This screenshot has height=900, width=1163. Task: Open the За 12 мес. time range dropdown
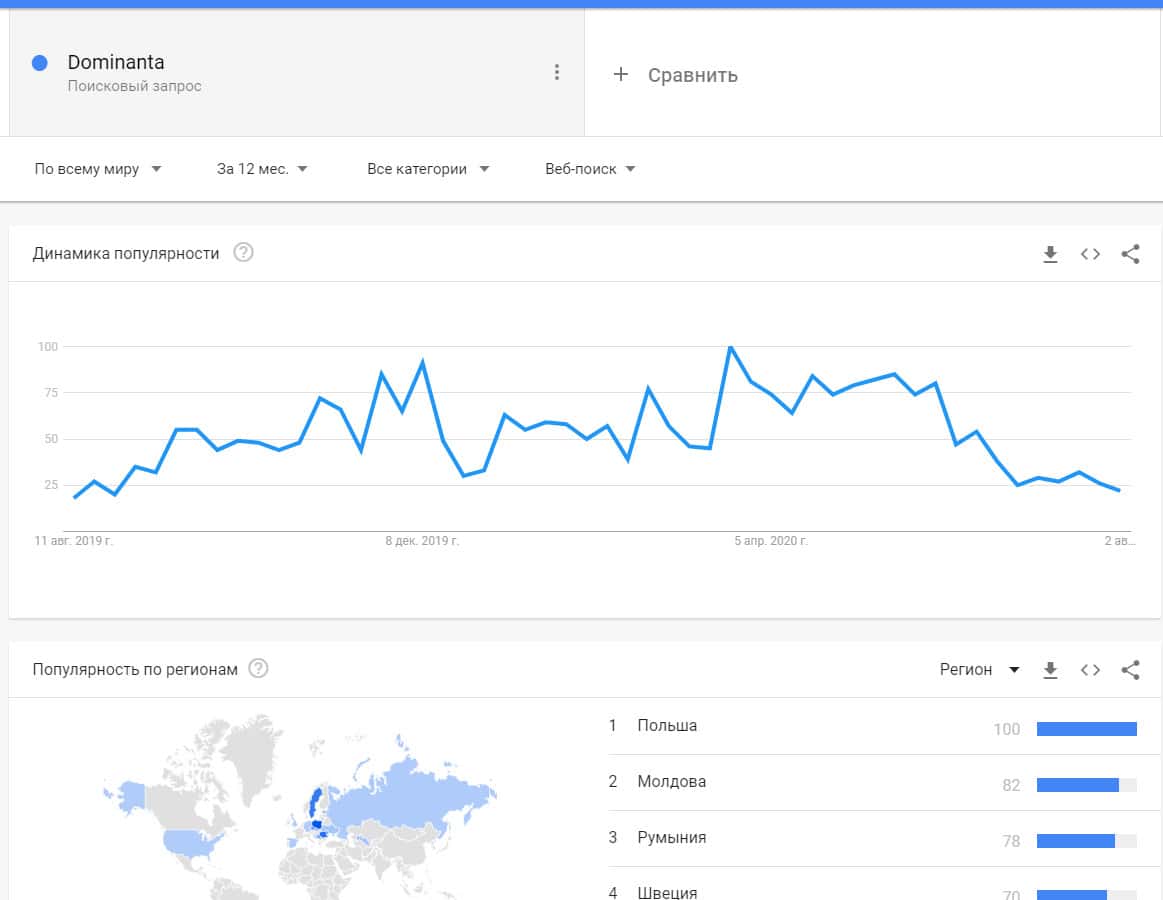tap(262, 169)
